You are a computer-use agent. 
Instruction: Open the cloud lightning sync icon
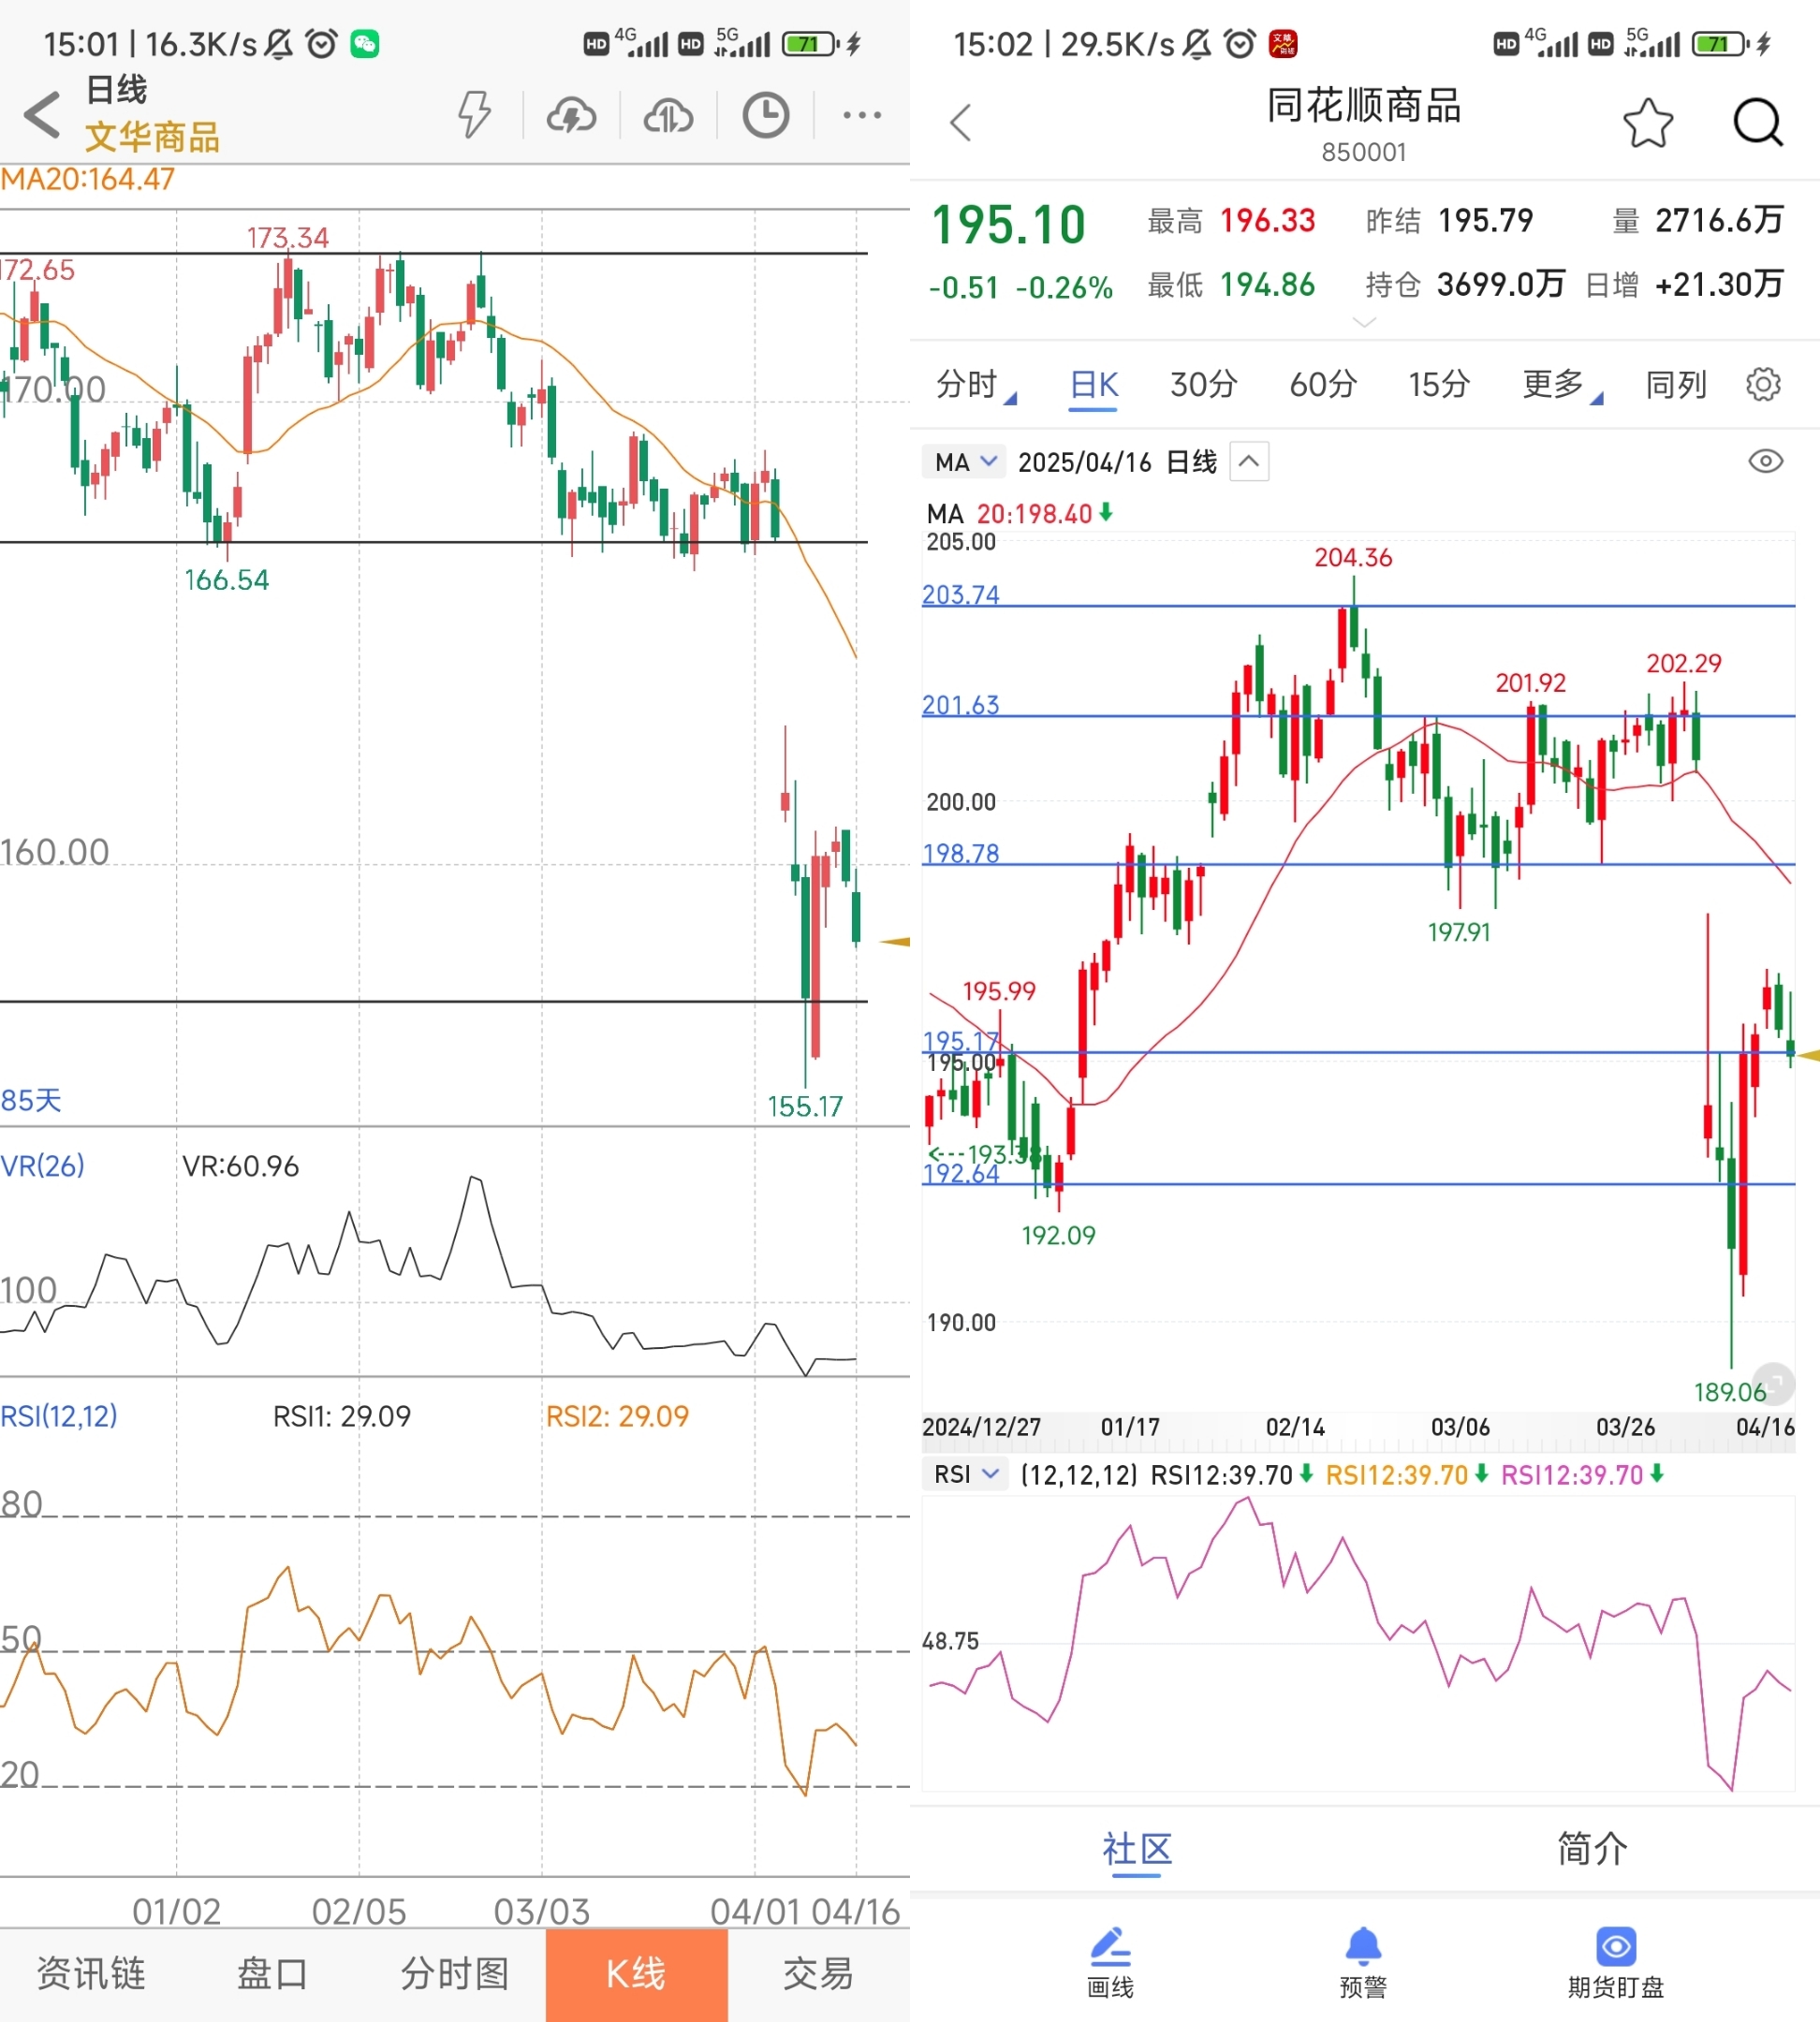[571, 116]
